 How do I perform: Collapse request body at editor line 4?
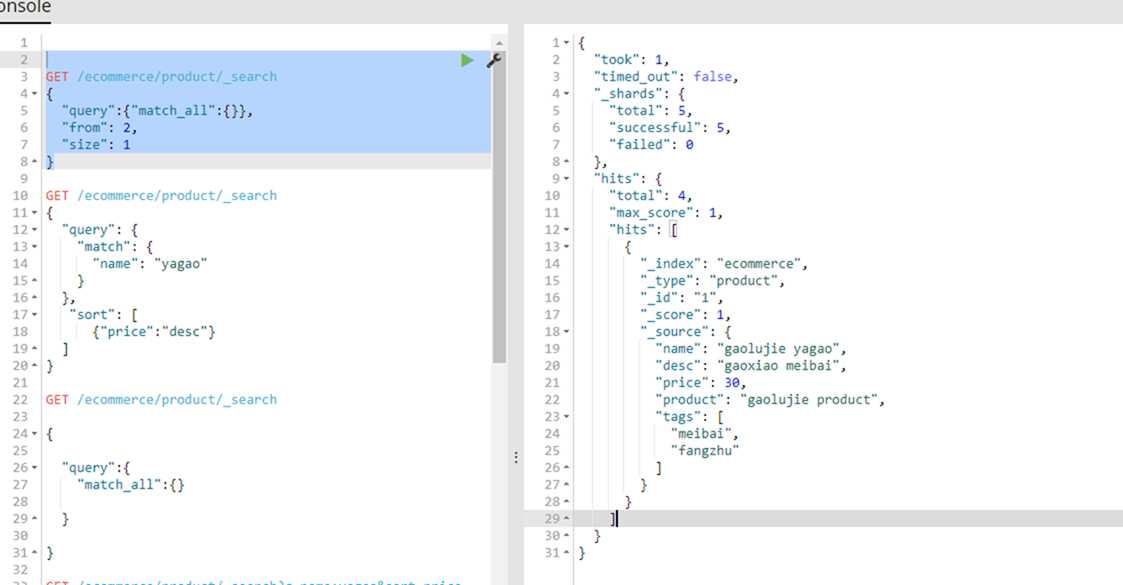pos(34,94)
